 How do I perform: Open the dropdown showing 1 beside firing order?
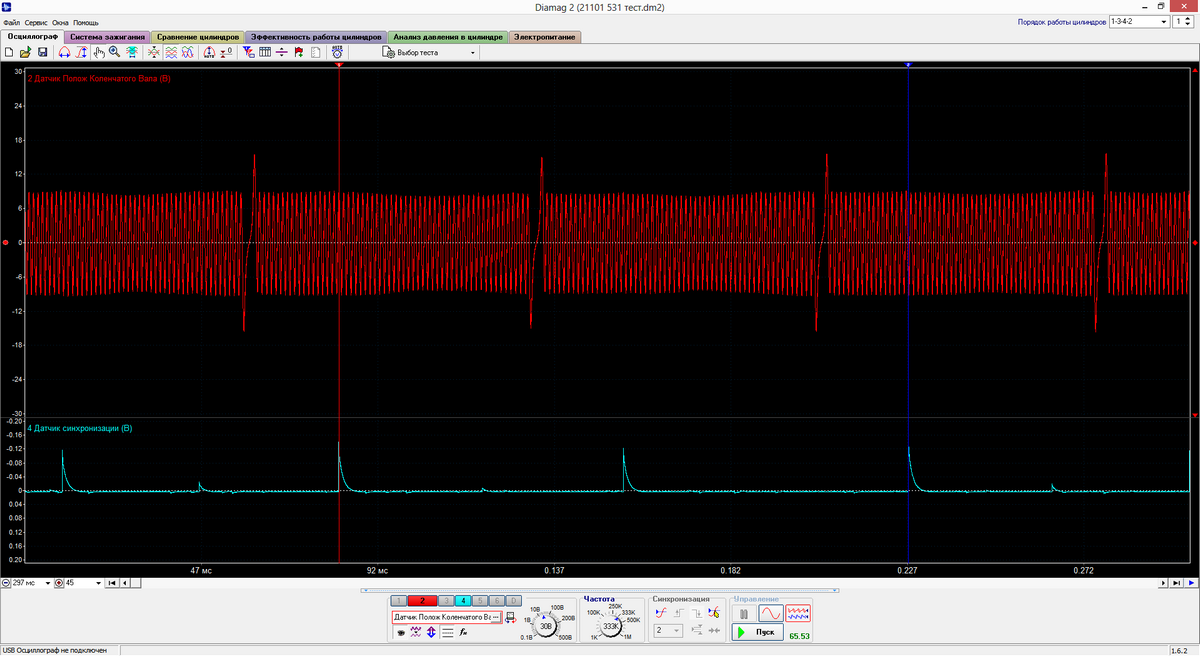(1184, 21)
